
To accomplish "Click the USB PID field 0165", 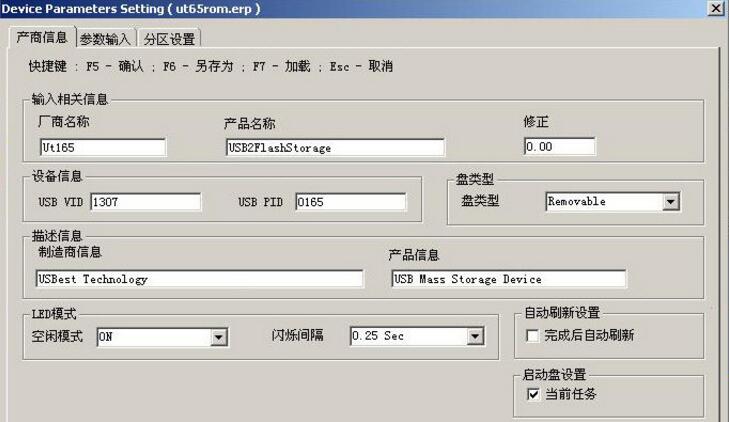I will [x=351, y=202].
